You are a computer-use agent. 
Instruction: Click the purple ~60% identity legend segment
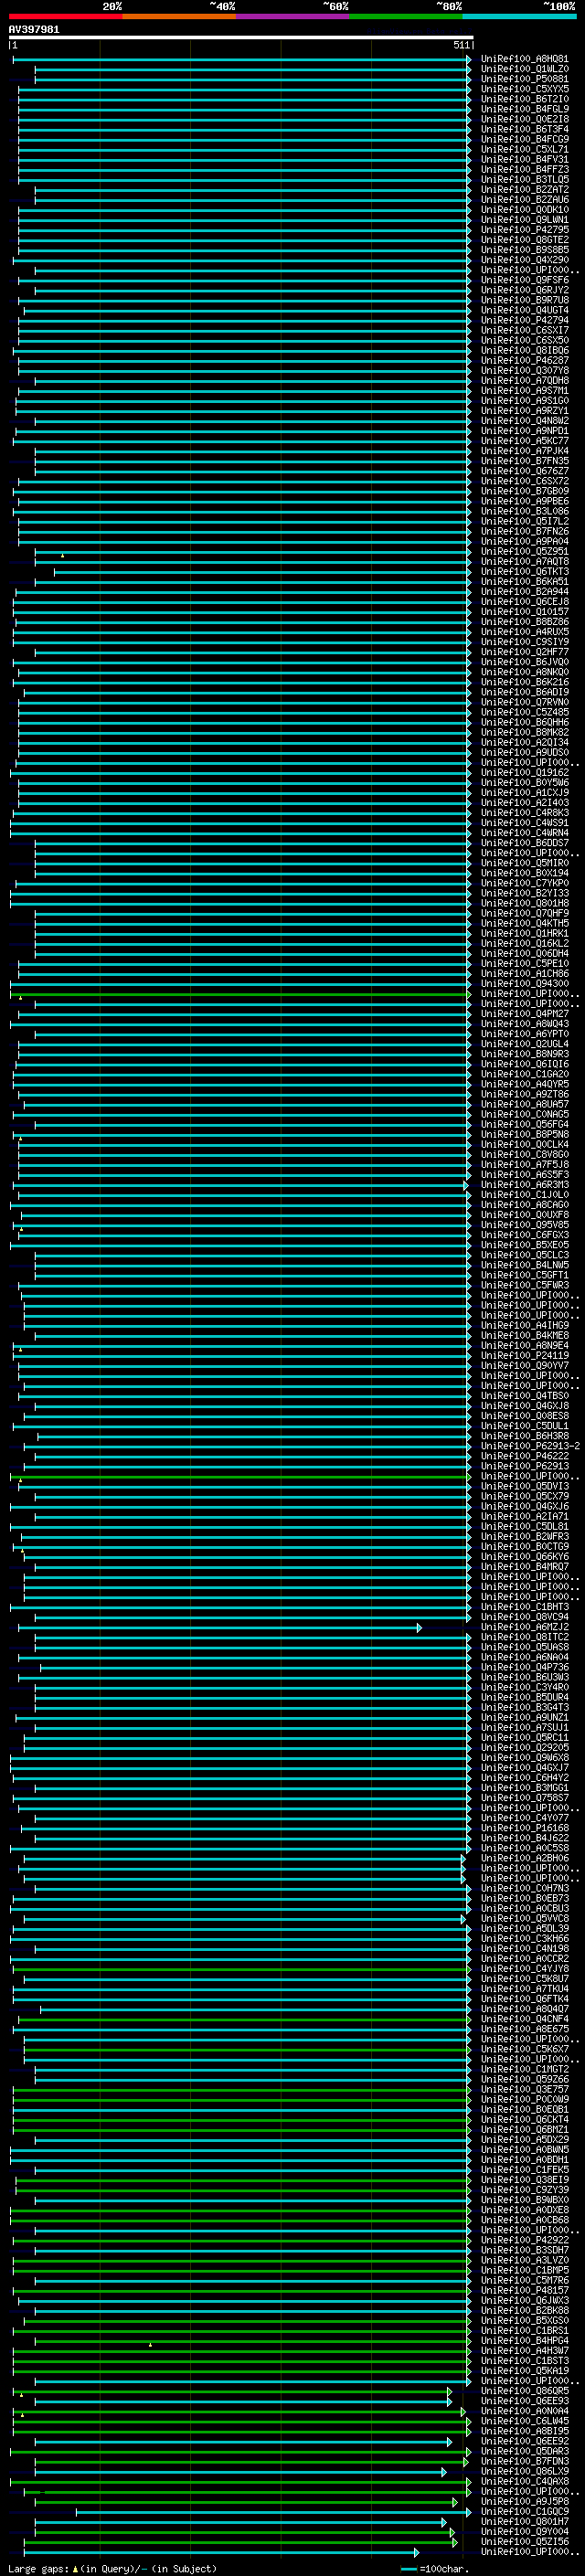coord(292,16)
